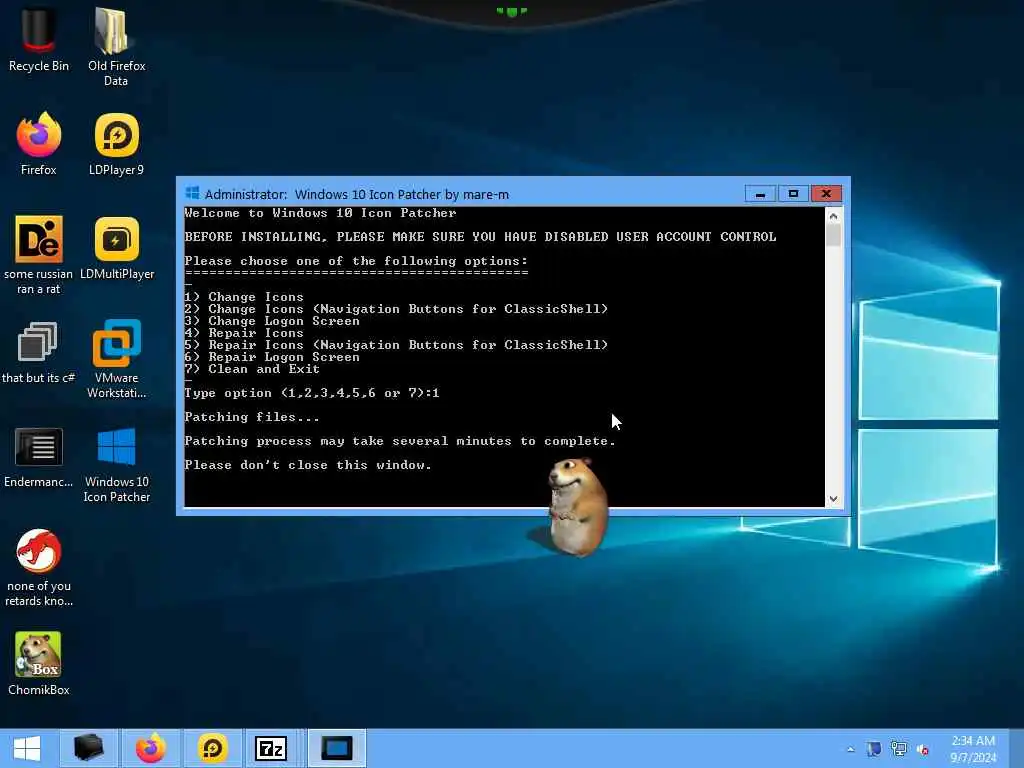Click the show desktop strip by the clock
Screen dimensions: 1024x768
1016,749
